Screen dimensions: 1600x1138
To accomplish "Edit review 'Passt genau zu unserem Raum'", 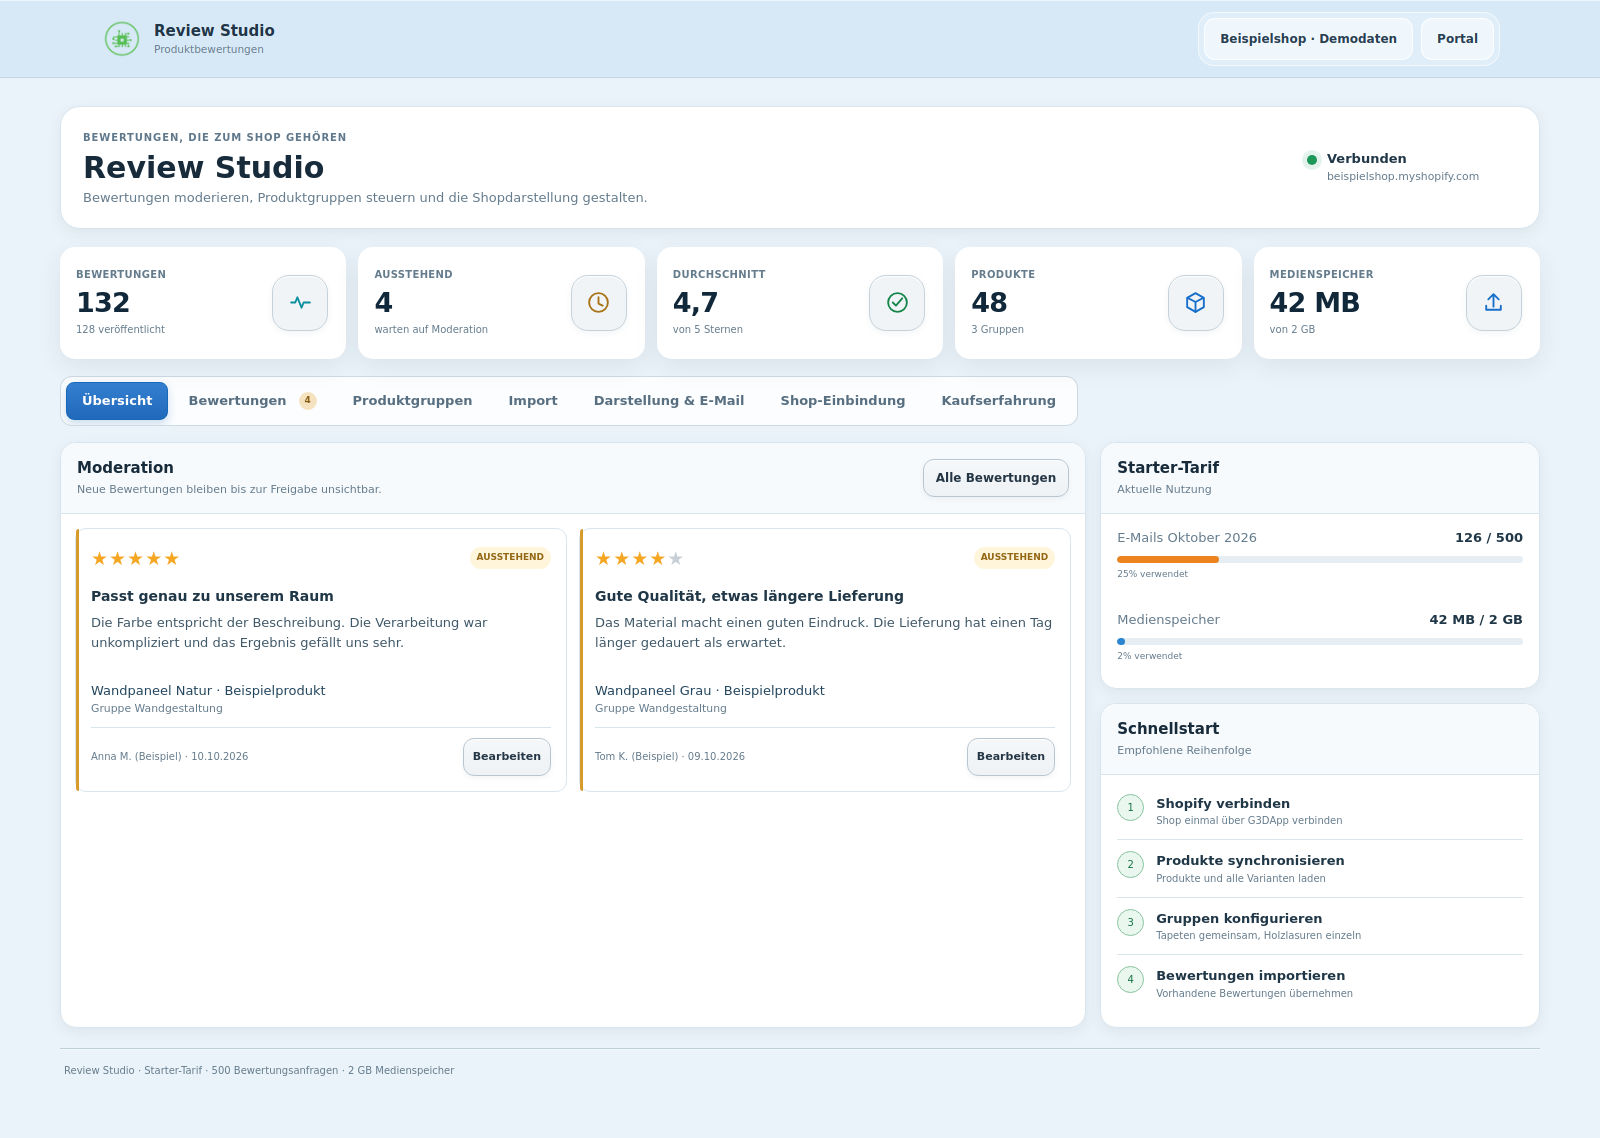I will click(x=507, y=757).
